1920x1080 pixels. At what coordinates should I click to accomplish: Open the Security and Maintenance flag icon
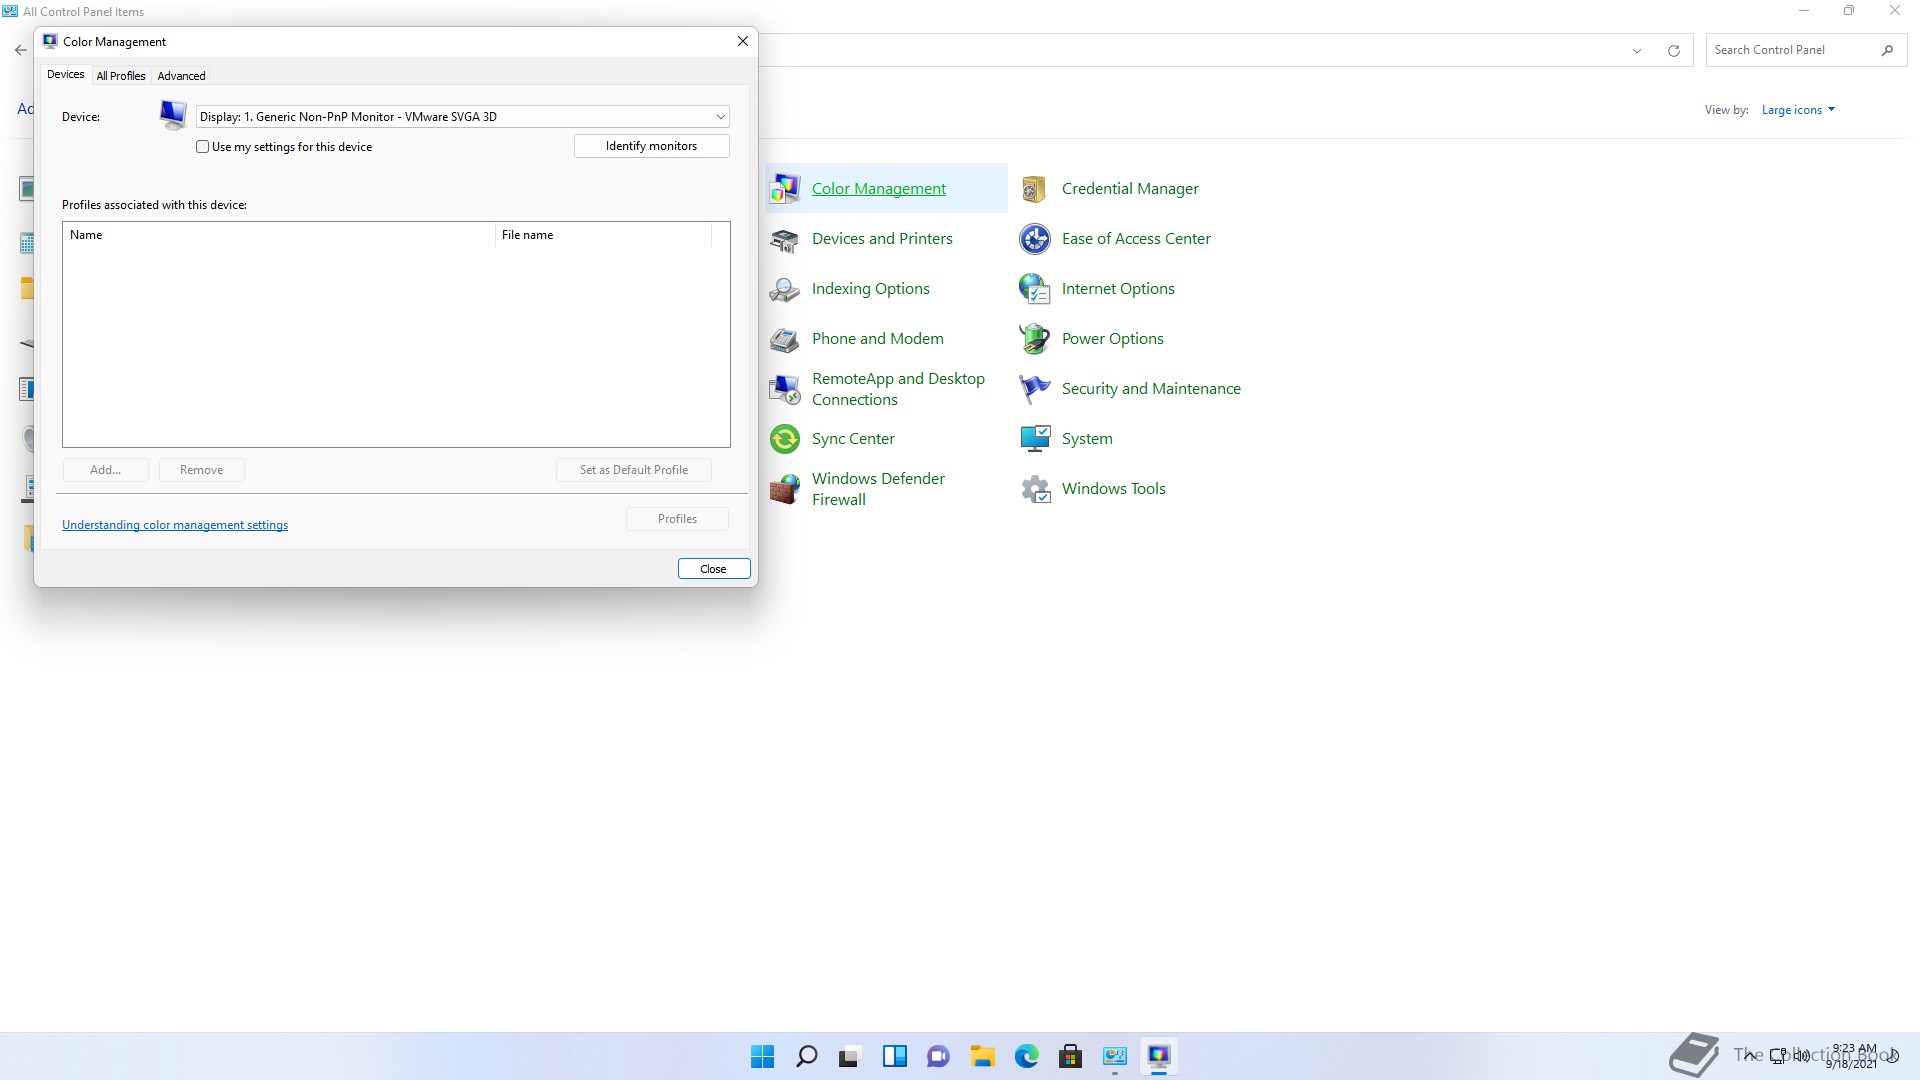(1035, 389)
